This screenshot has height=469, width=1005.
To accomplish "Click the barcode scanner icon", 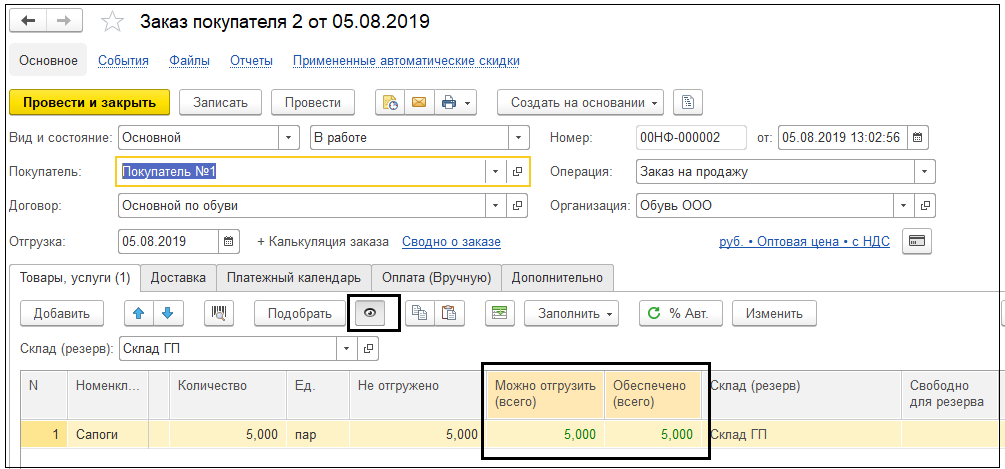I will point(219,313).
